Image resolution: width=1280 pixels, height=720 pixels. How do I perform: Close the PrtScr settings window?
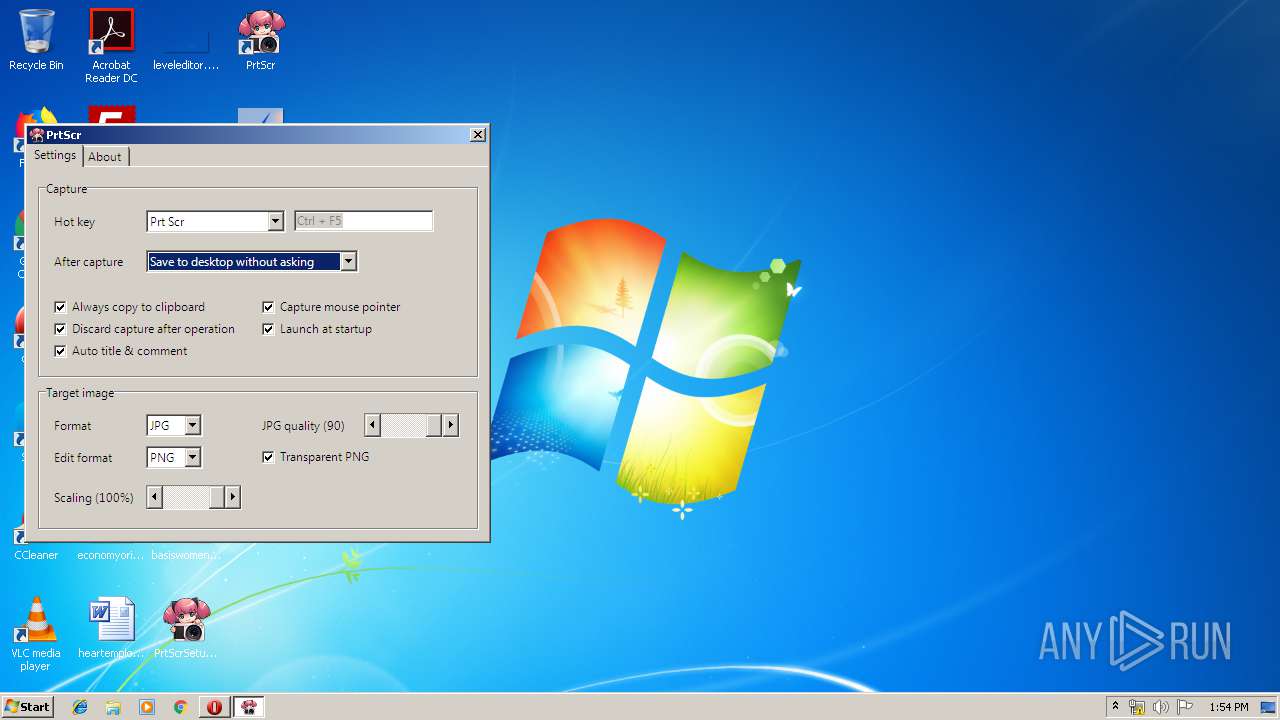pyautogui.click(x=478, y=134)
